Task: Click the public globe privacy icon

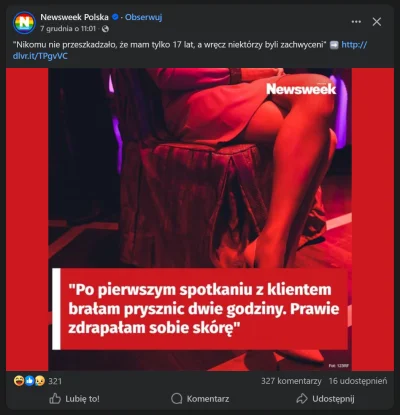Action: 105,29
